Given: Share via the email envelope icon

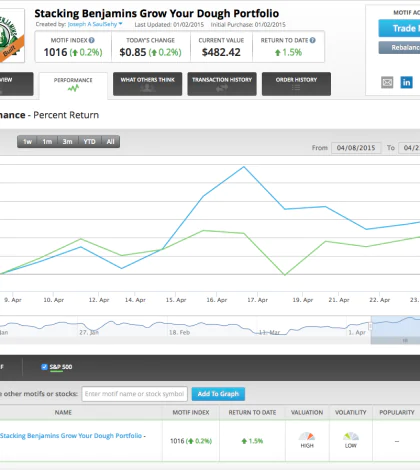Looking at the screenshot, I should (387, 82).
